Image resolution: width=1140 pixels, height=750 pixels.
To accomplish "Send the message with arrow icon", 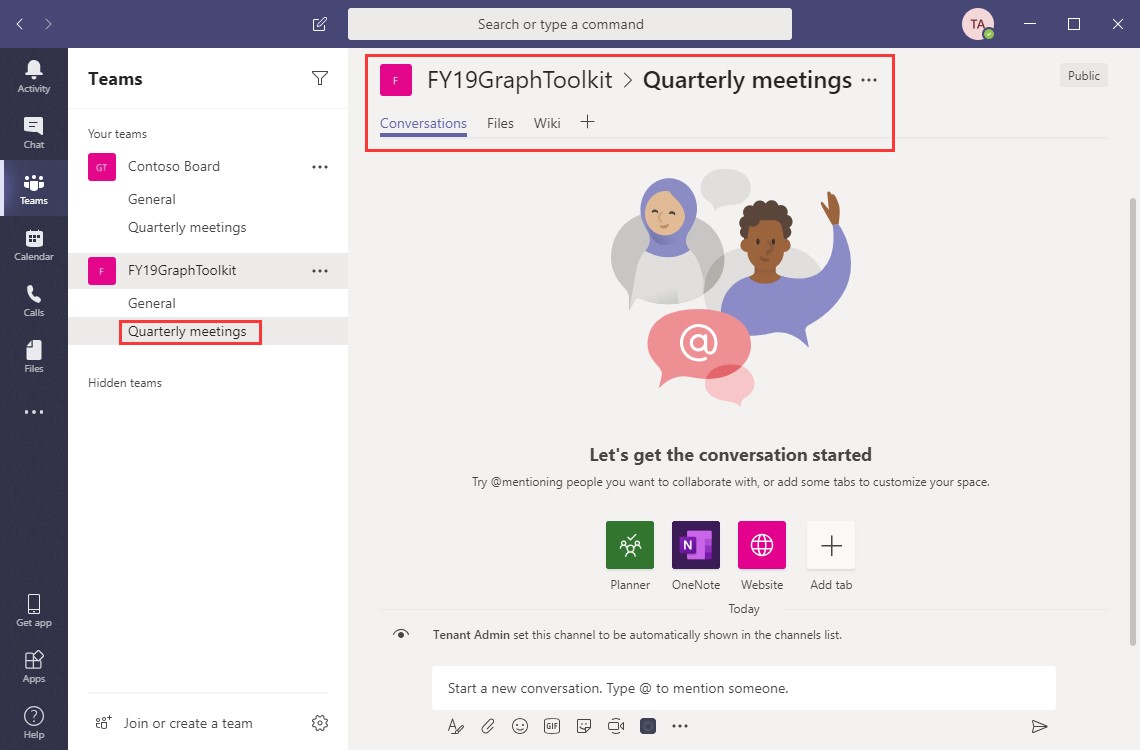I will pos(1040,725).
